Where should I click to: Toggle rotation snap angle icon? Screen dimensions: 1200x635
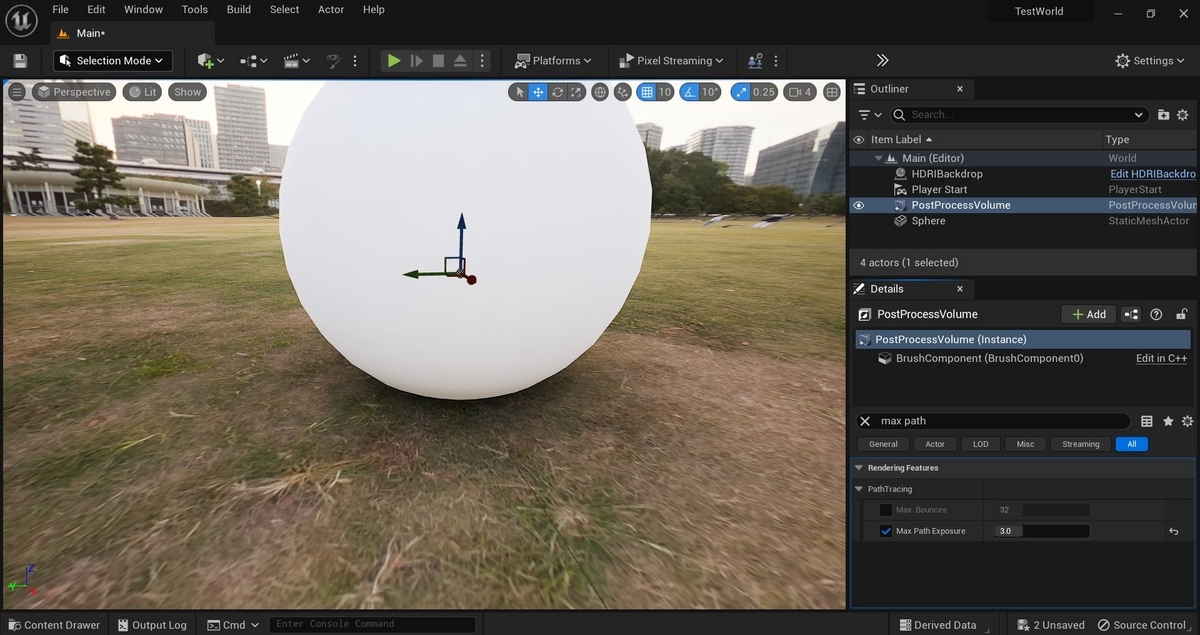tap(689, 92)
